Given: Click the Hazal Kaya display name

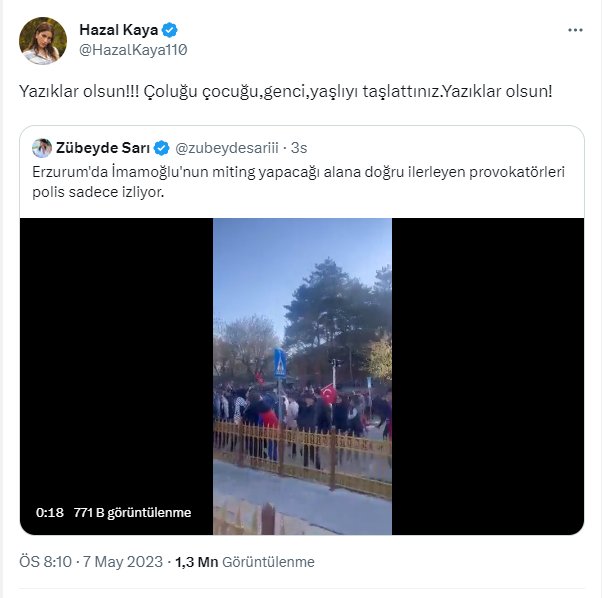Looking at the screenshot, I should 118,30.
